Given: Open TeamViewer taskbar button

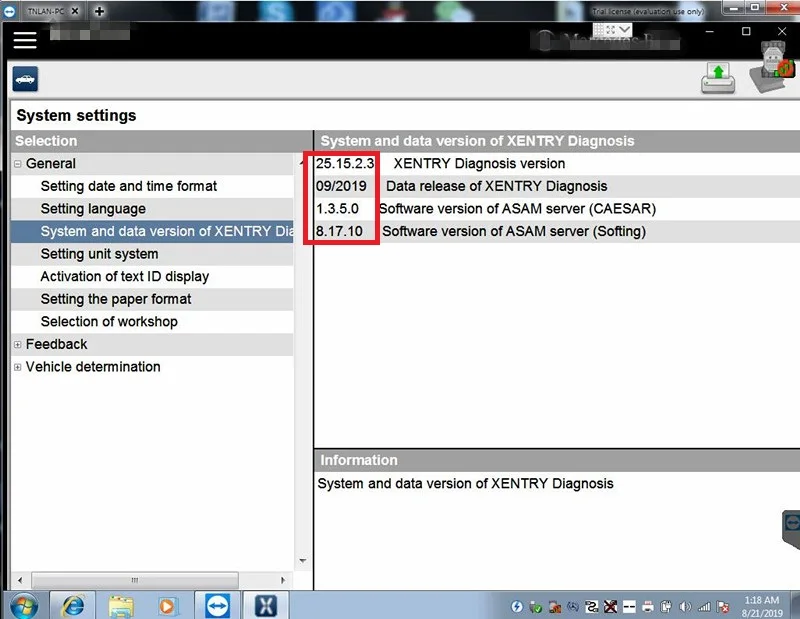Looking at the screenshot, I should point(218,606).
